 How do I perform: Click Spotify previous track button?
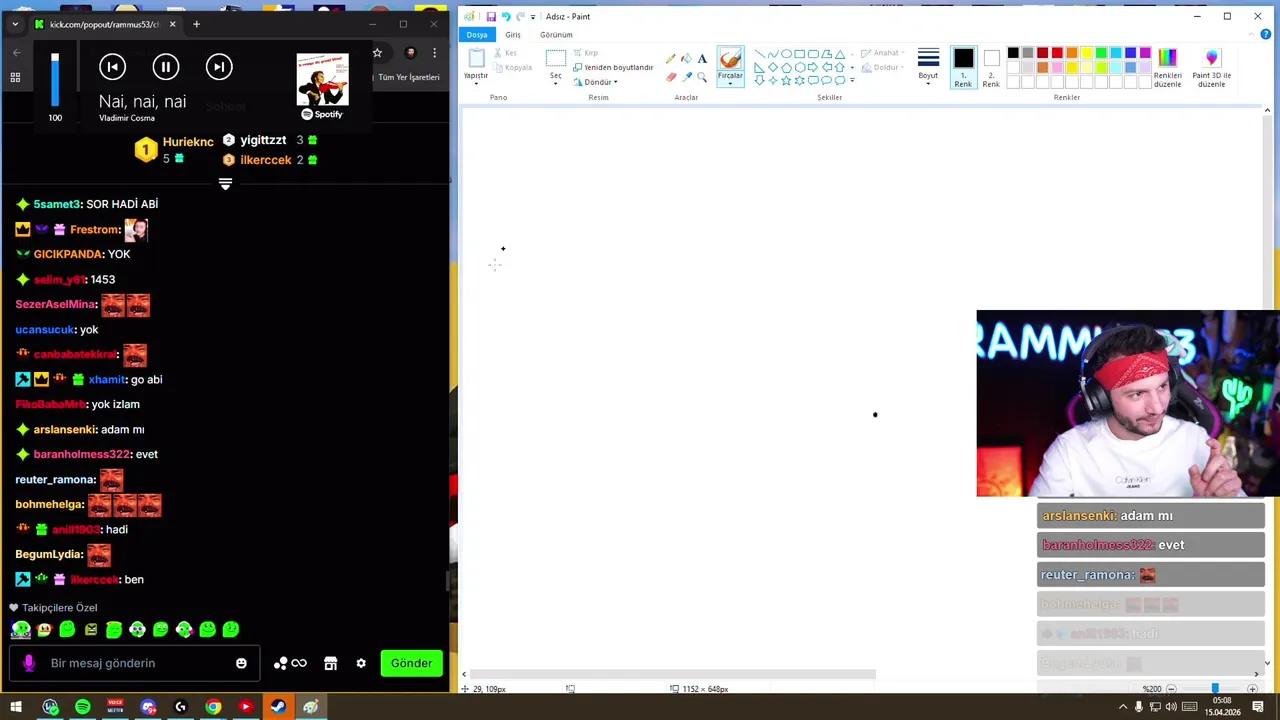112,67
